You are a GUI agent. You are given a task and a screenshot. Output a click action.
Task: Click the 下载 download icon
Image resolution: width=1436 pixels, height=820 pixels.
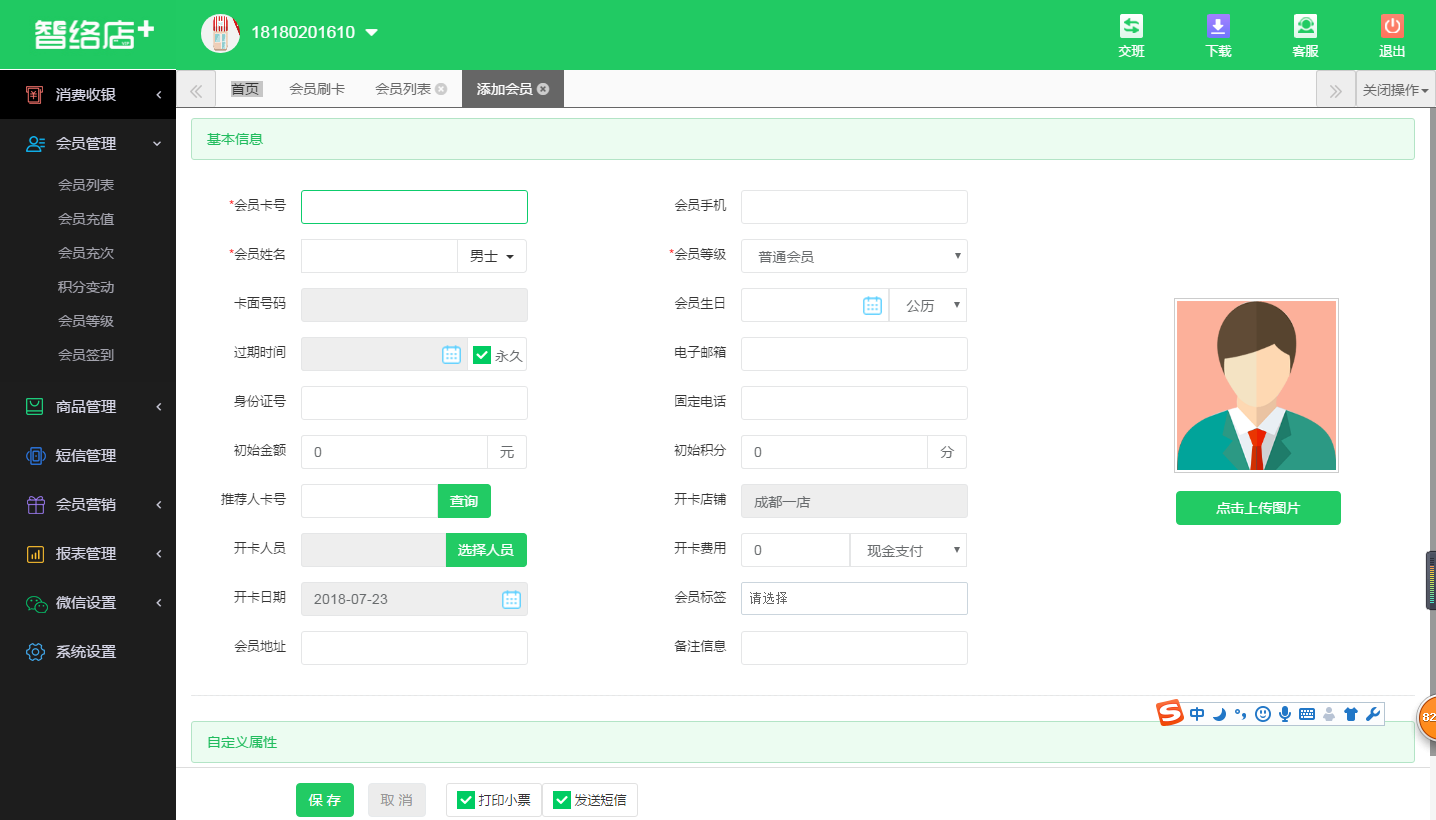pyautogui.click(x=1218, y=27)
